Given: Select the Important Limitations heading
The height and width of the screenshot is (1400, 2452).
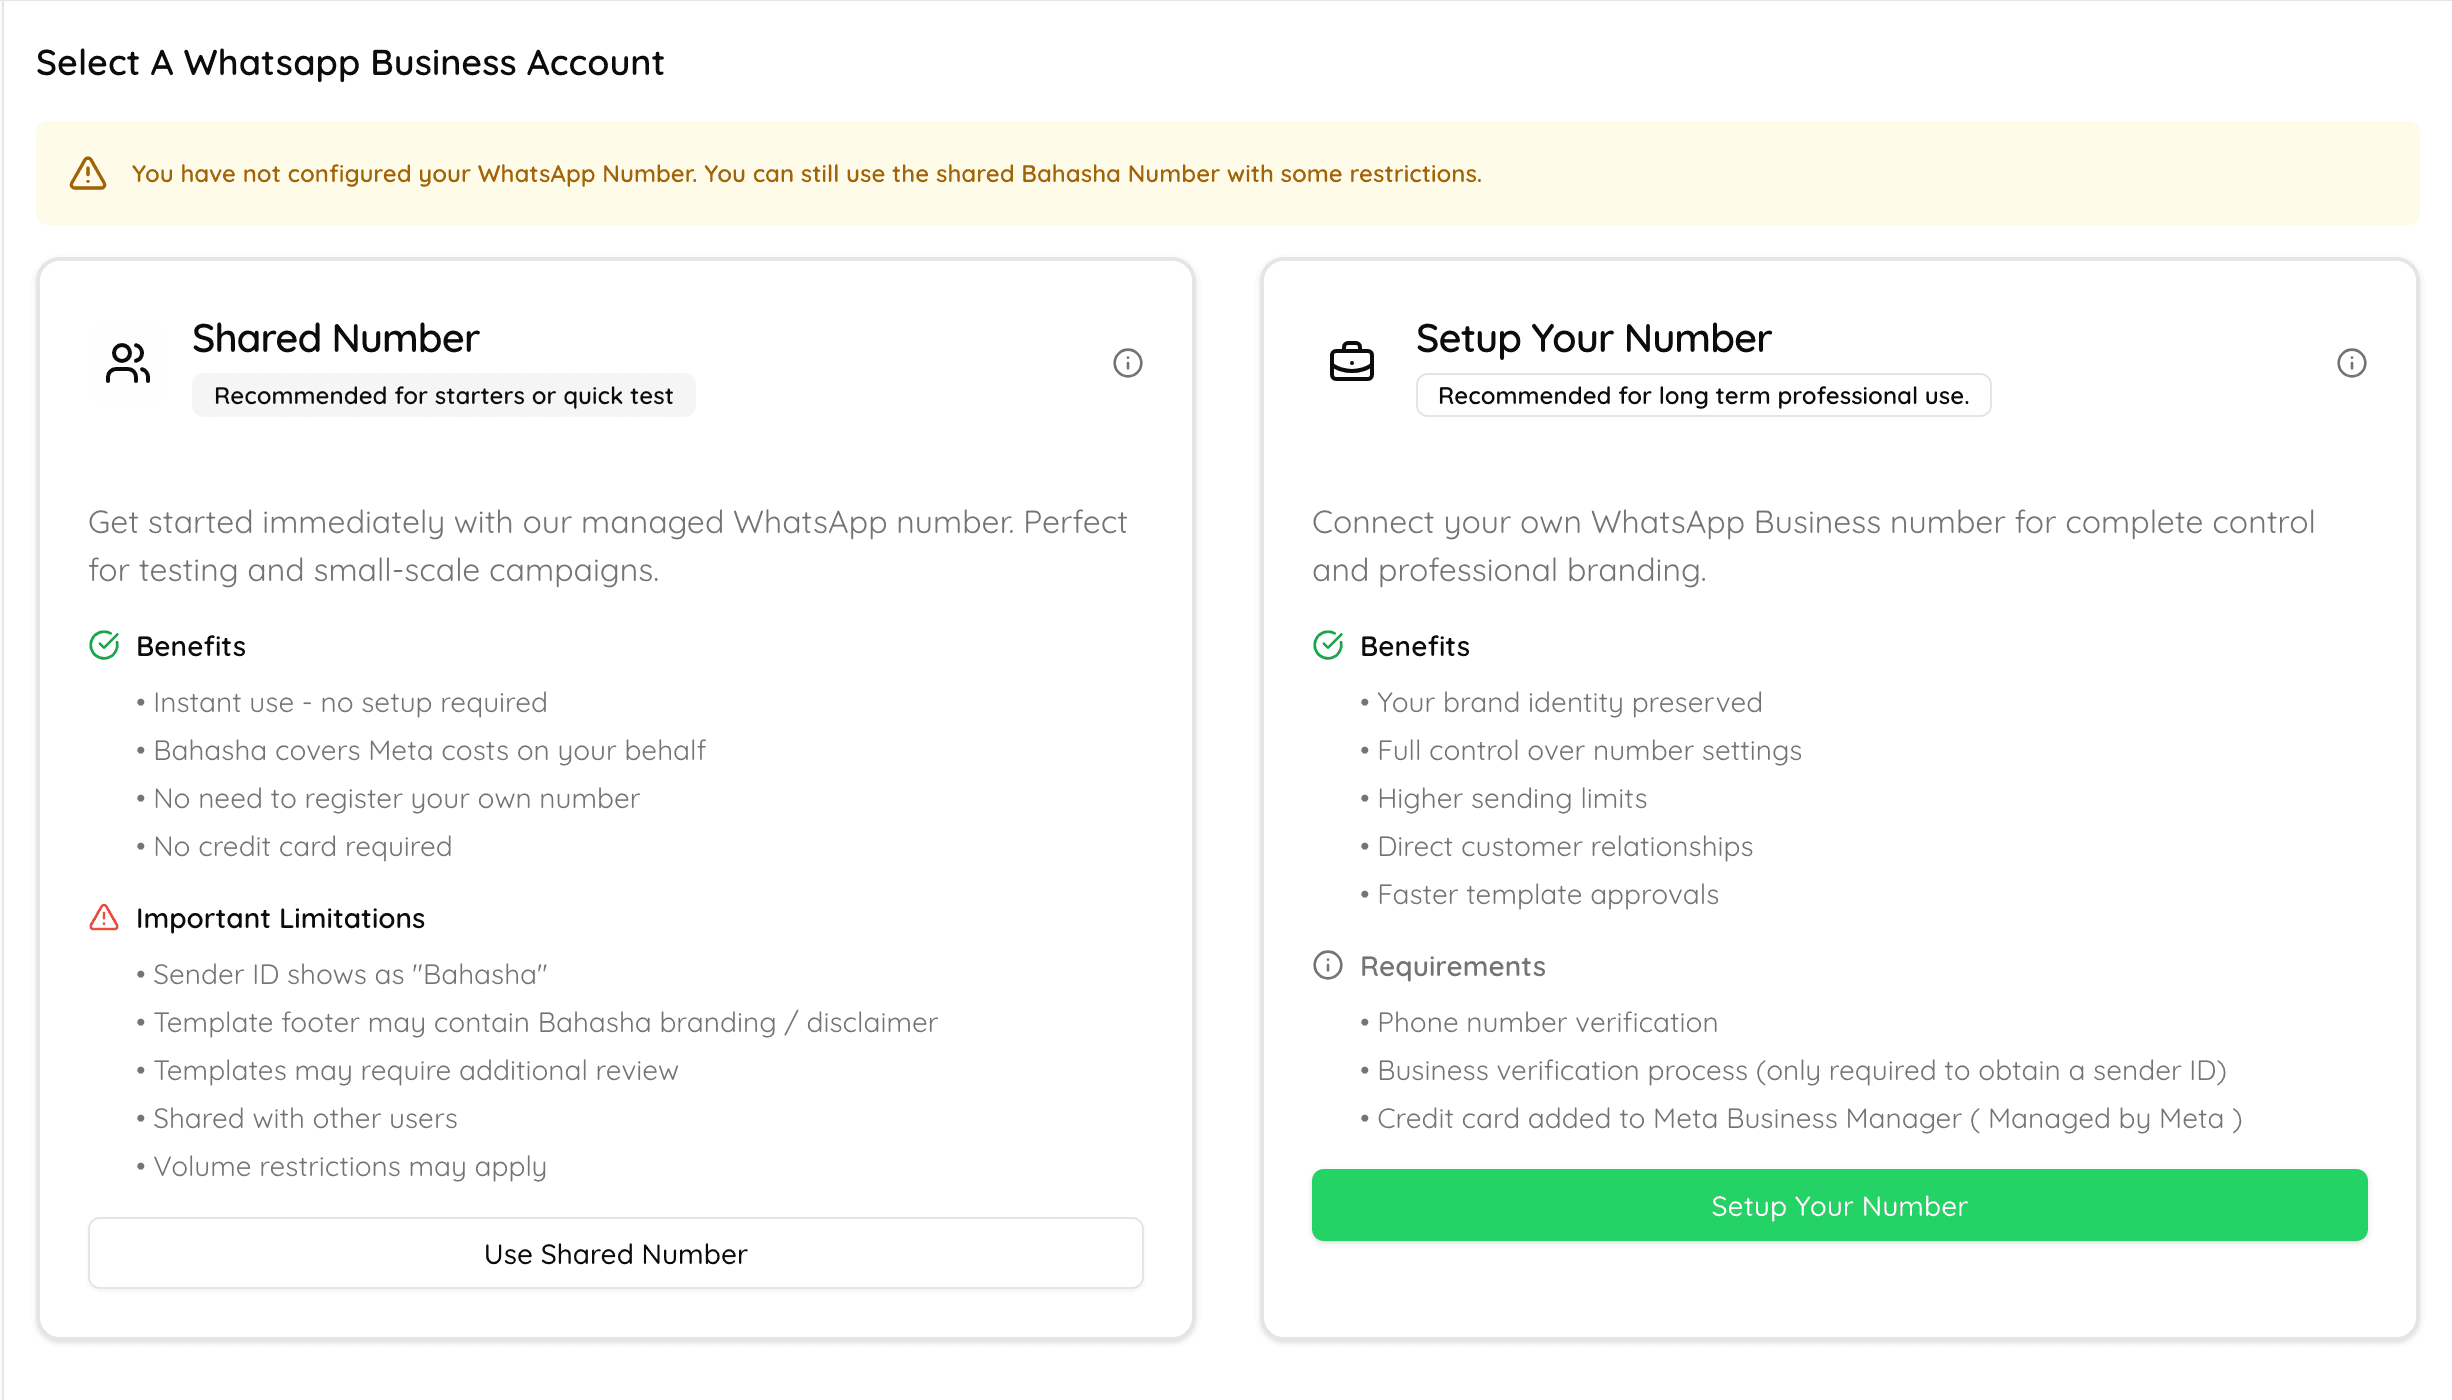Looking at the screenshot, I should point(280,917).
